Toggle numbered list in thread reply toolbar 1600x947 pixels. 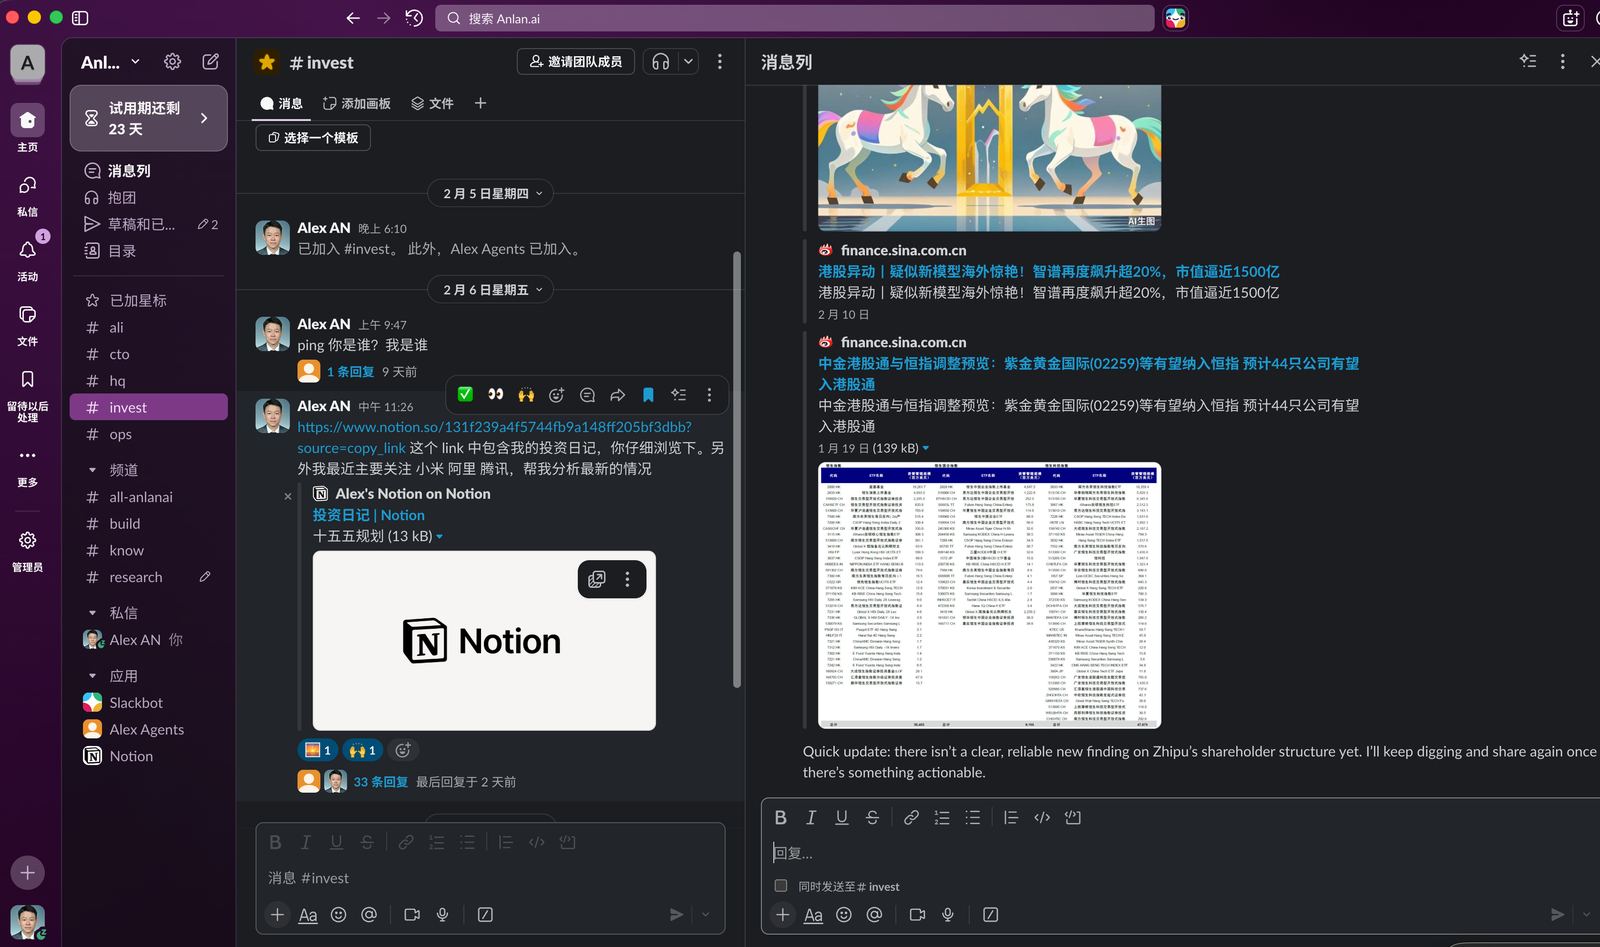[942, 817]
